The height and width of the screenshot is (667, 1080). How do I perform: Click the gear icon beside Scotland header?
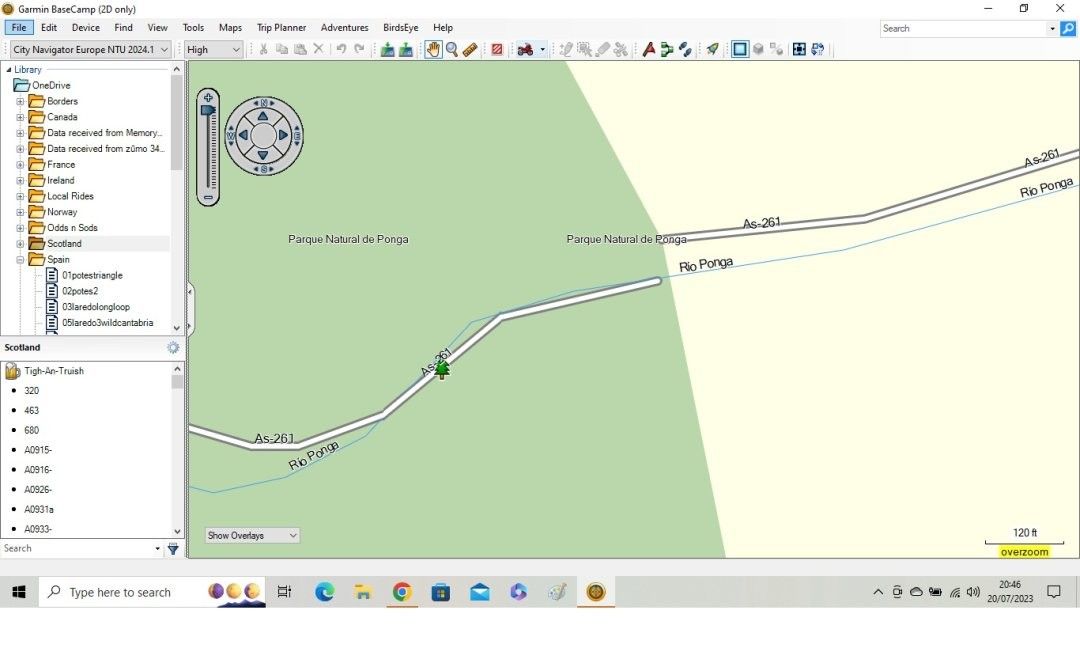[173, 348]
